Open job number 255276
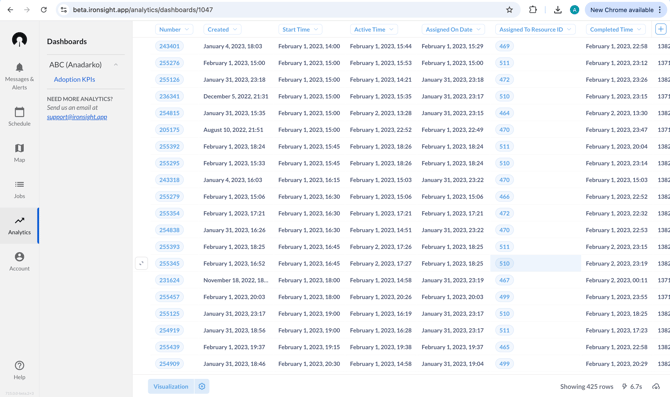The image size is (670, 397). point(169,63)
